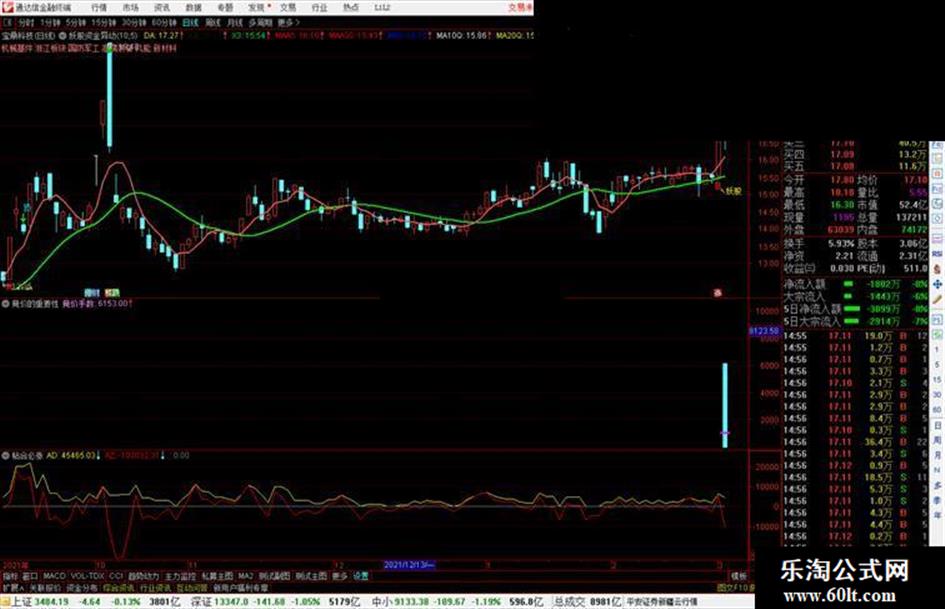Open the 资讯 menu
Viewport: 945px width, 609px height.
(x=162, y=8)
